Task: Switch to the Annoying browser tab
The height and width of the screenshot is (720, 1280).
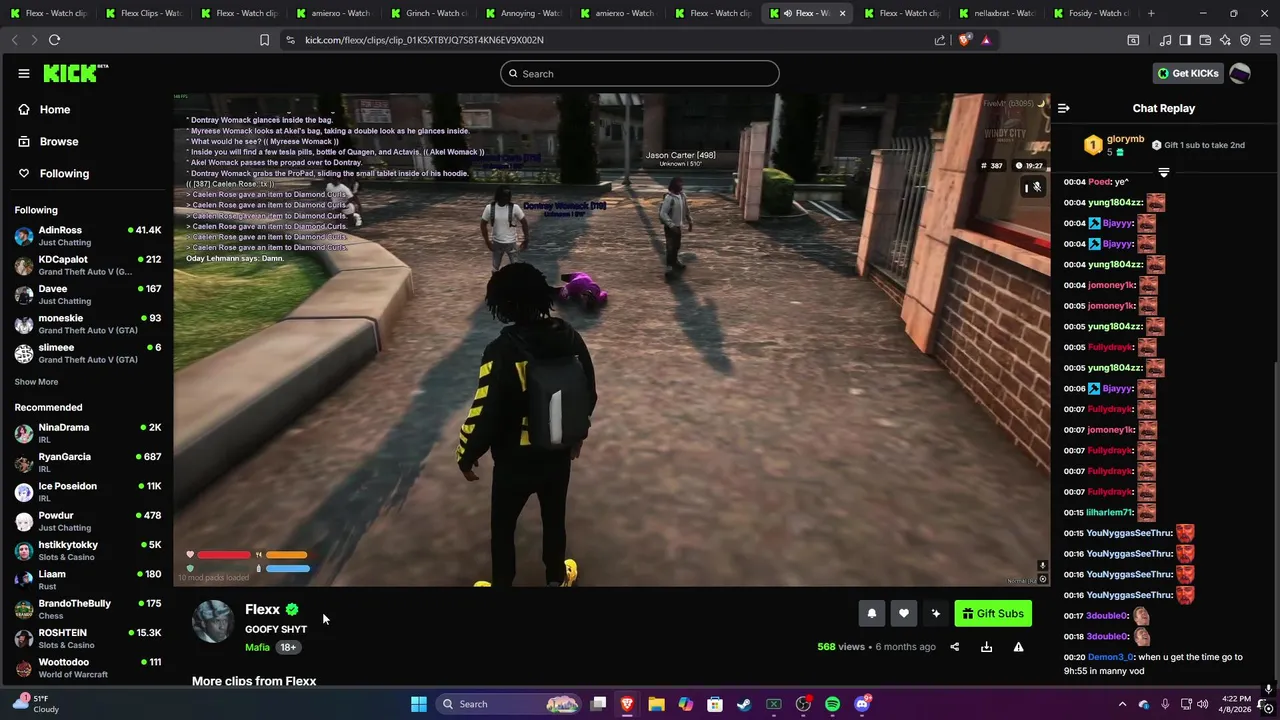Action: (x=524, y=13)
